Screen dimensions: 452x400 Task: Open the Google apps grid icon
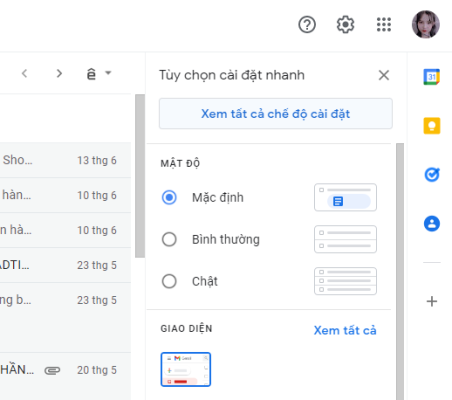click(x=384, y=25)
